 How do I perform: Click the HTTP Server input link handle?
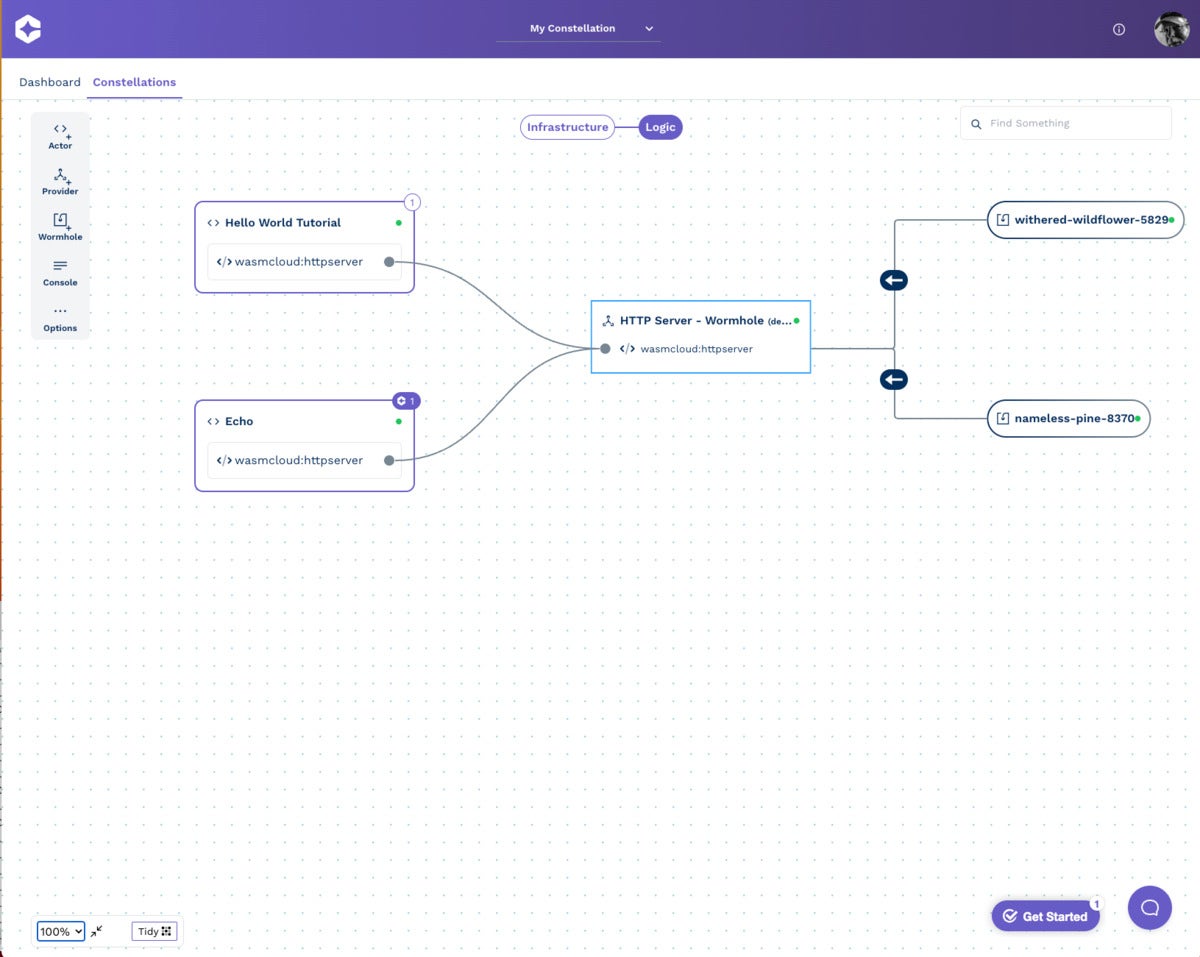(x=605, y=349)
